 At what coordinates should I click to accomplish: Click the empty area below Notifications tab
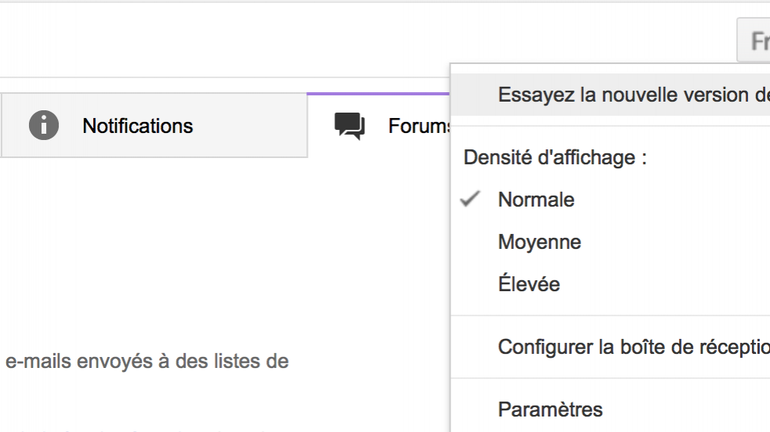[150, 250]
